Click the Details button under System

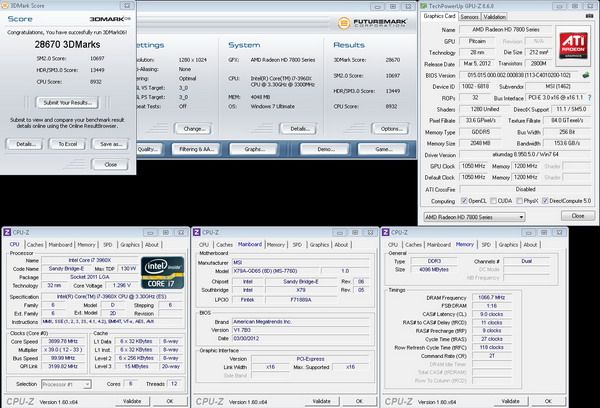coord(298,129)
